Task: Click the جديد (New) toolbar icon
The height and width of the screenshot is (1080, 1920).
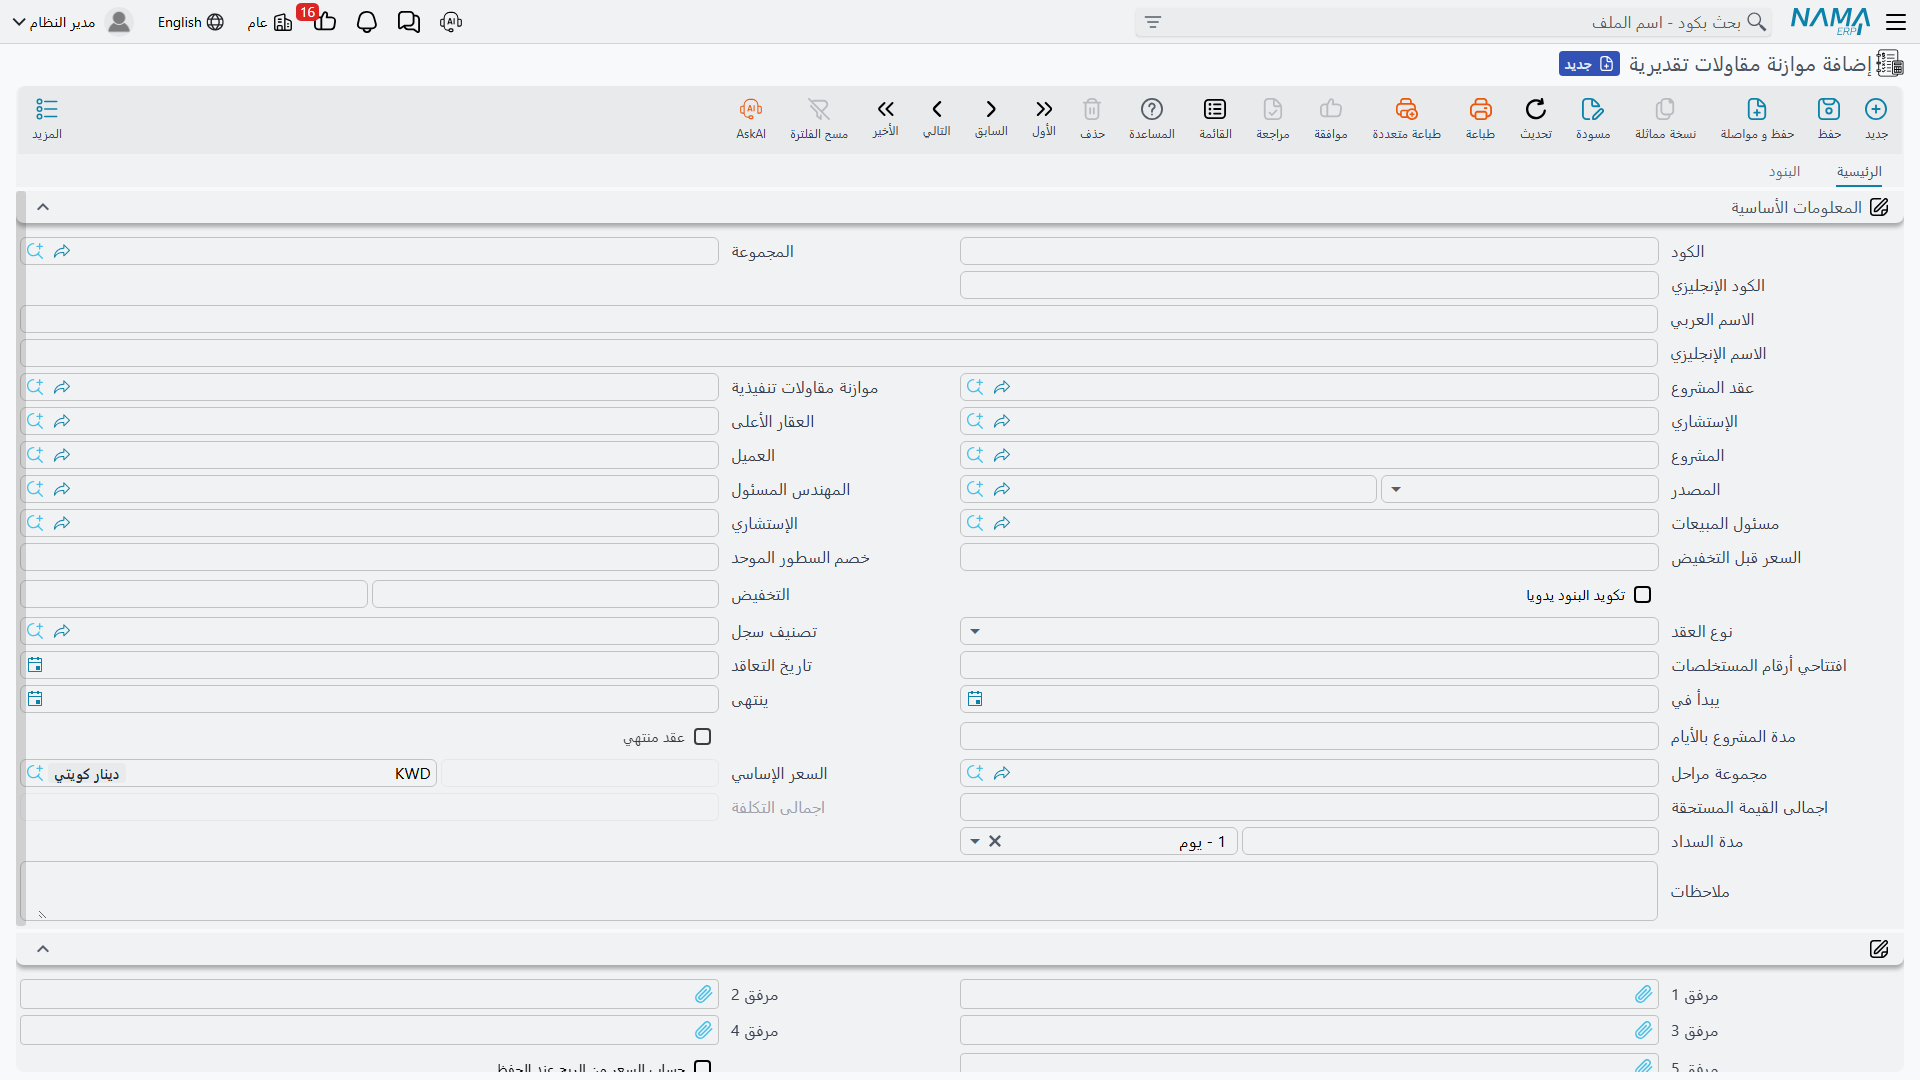Action: click(x=1876, y=109)
